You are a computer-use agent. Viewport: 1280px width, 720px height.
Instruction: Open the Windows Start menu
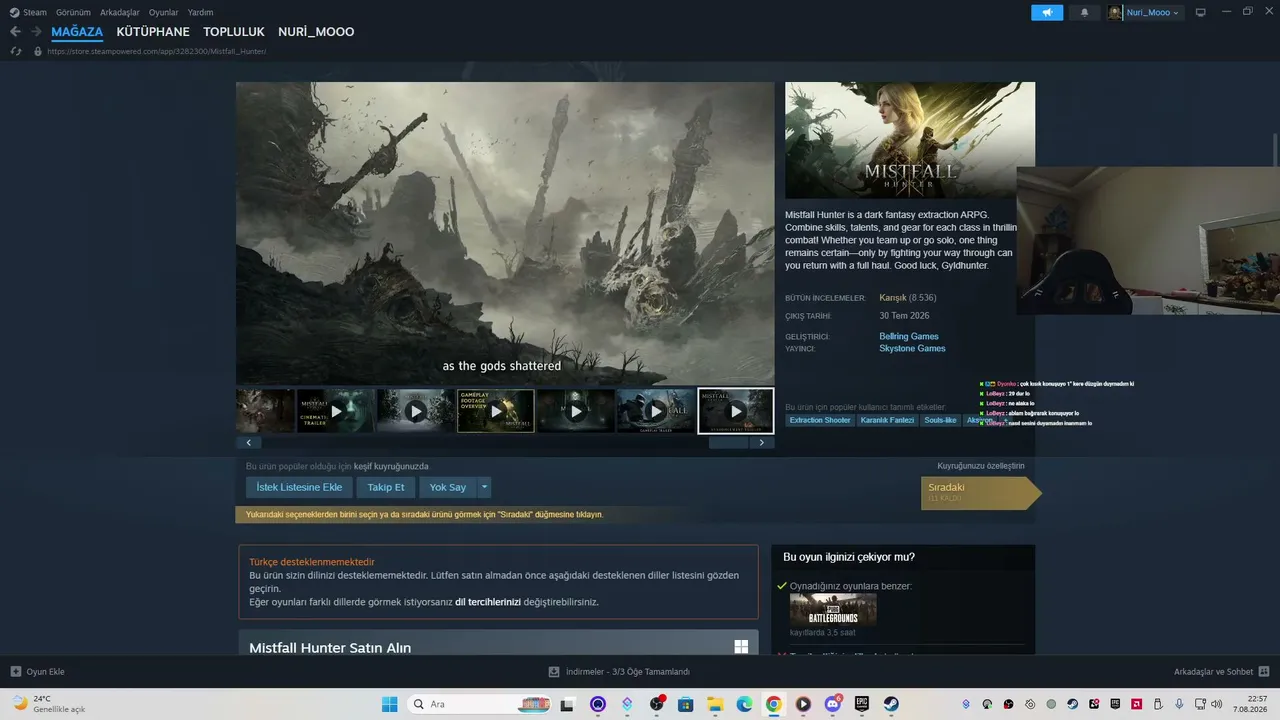pyautogui.click(x=390, y=704)
